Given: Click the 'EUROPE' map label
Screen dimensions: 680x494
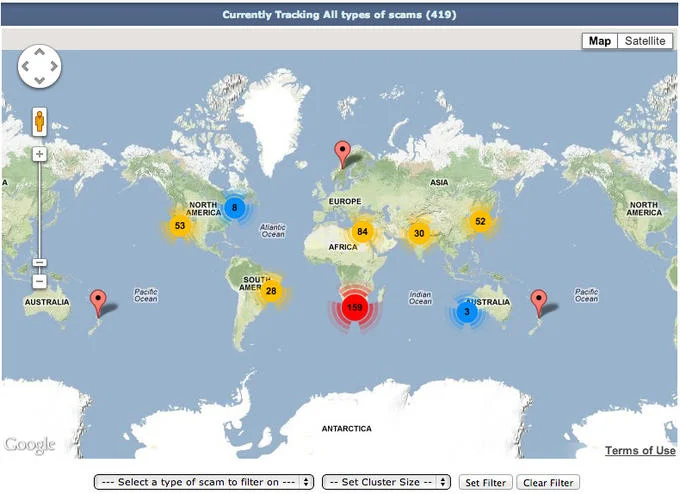Looking at the screenshot, I should coord(345,201).
